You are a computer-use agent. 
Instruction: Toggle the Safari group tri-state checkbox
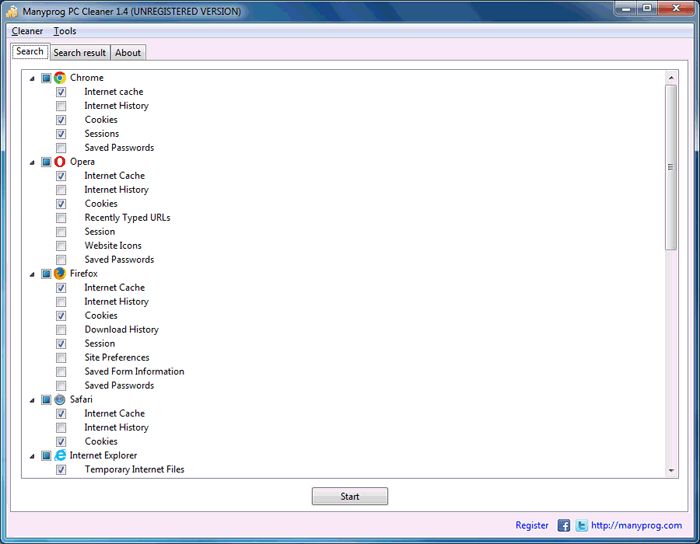[x=46, y=400]
